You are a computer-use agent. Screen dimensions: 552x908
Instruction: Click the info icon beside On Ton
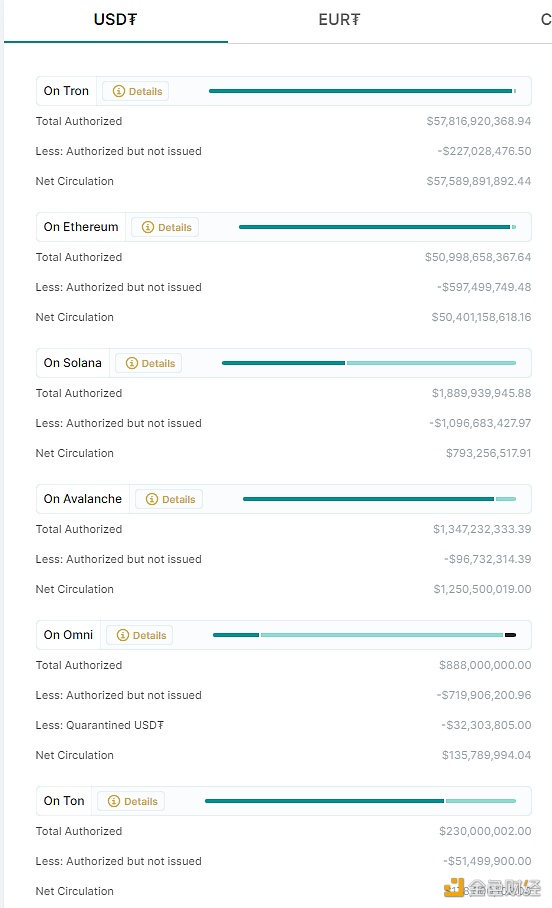tap(114, 801)
